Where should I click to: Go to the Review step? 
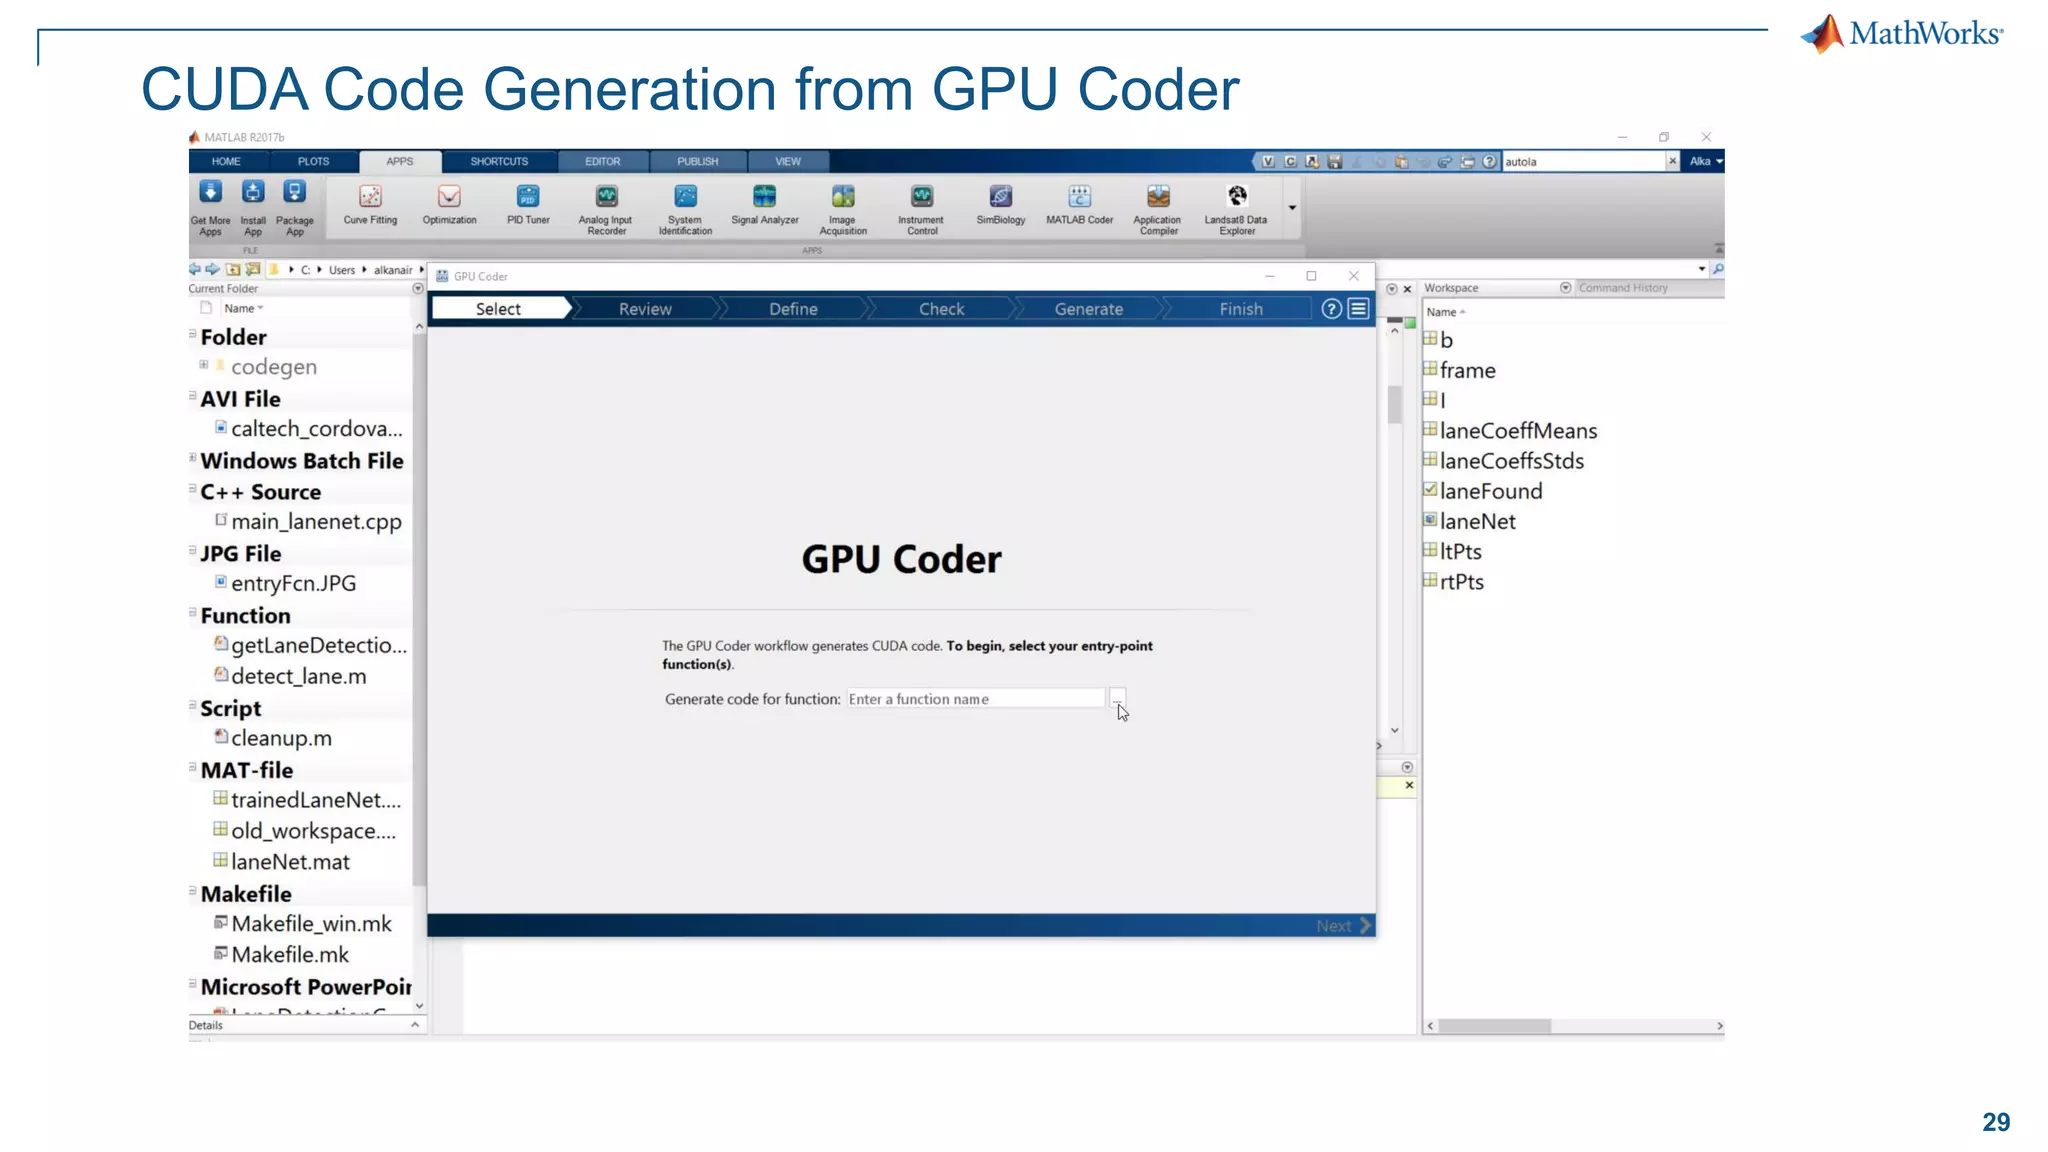point(645,309)
